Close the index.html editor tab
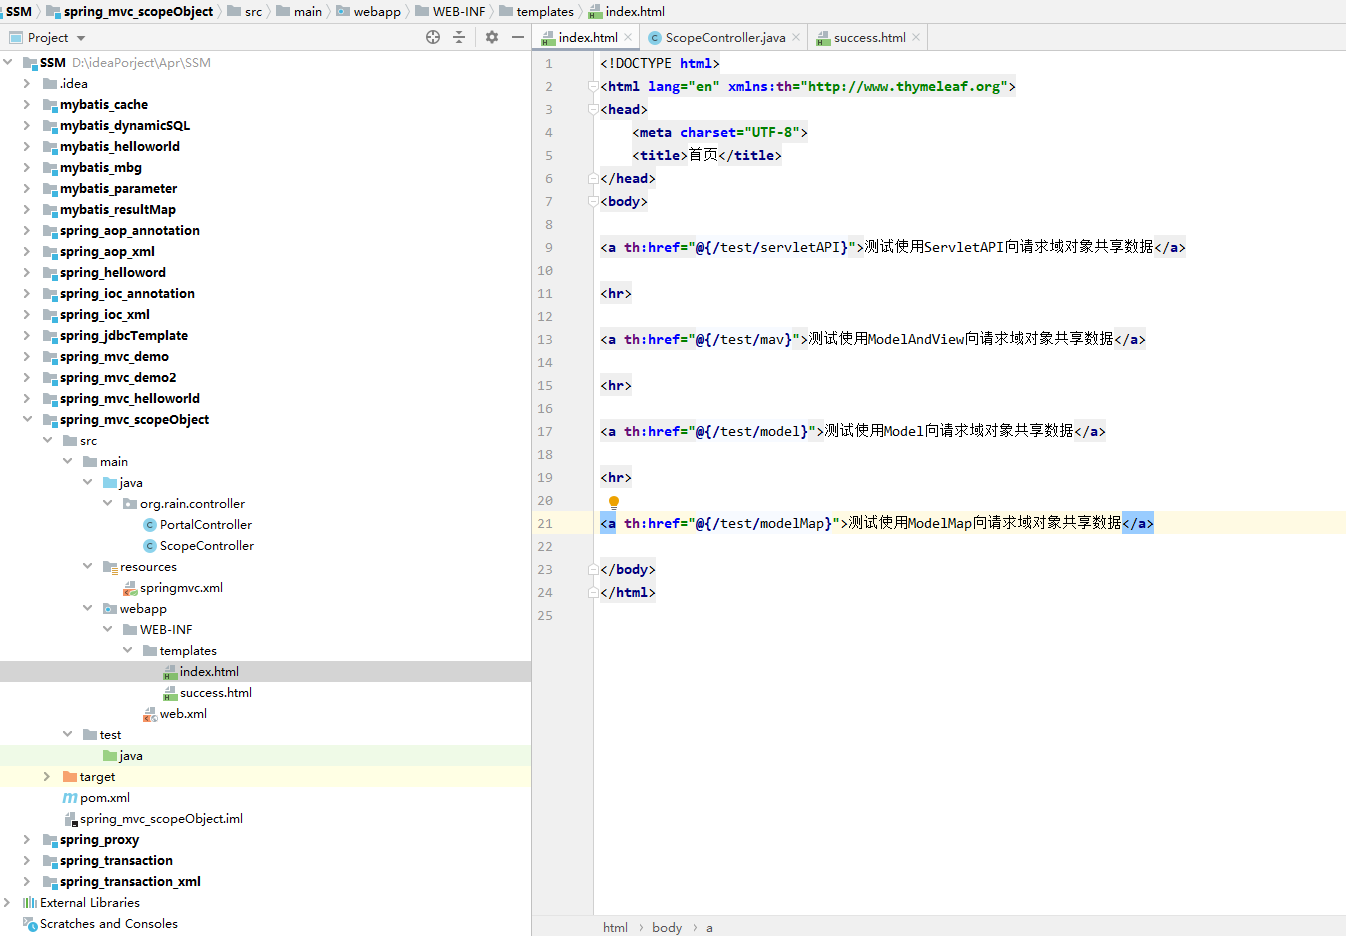This screenshot has width=1346, height=936. coord(628,37)
